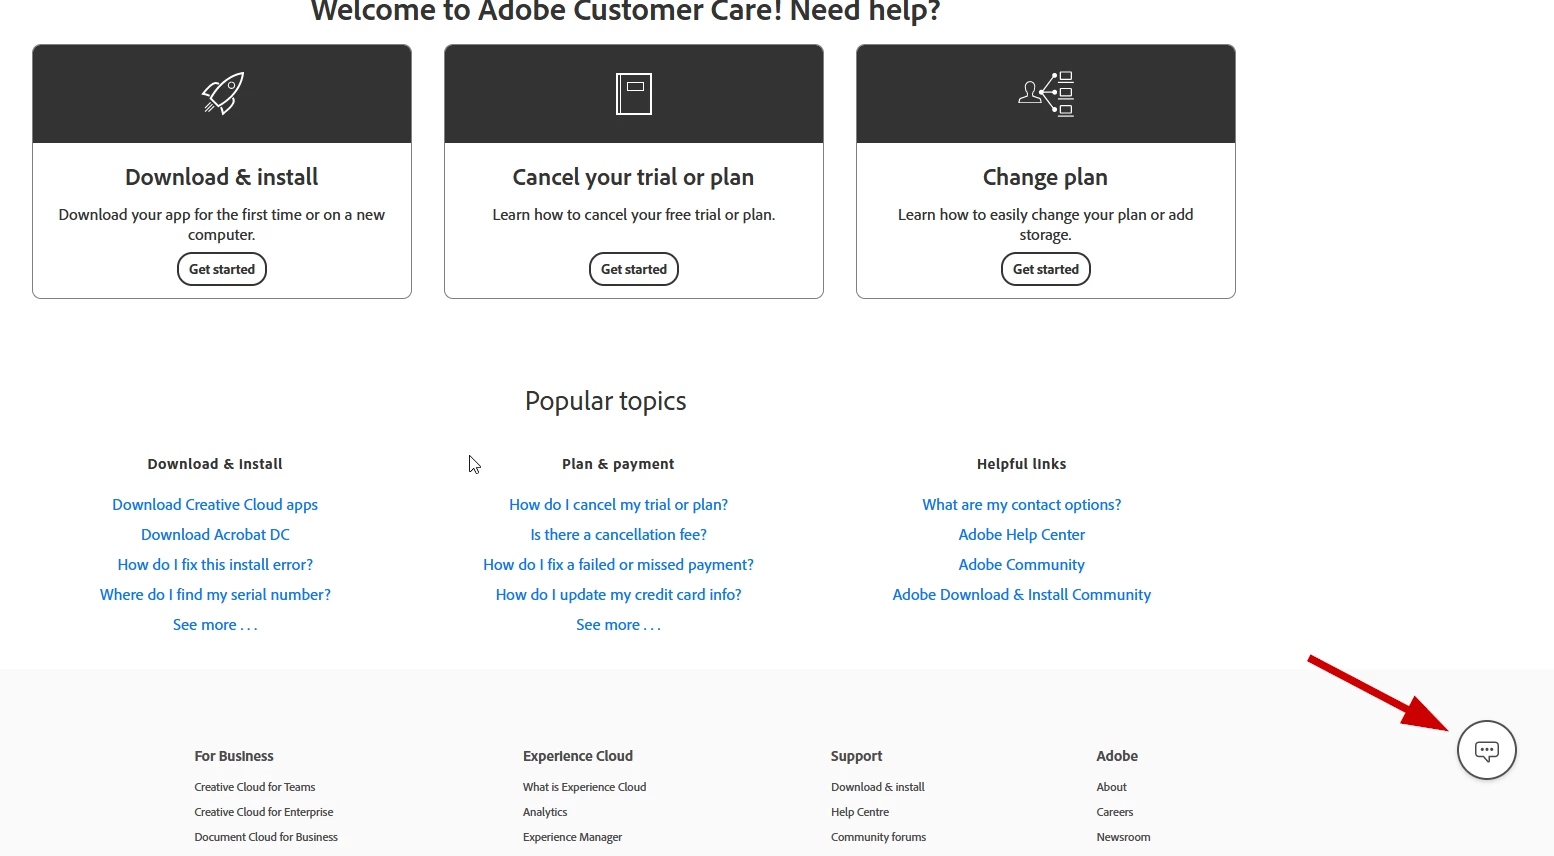
Task: Open Is there a cancellation fee link
Action: pyautogui.click(x=618, y=535)
